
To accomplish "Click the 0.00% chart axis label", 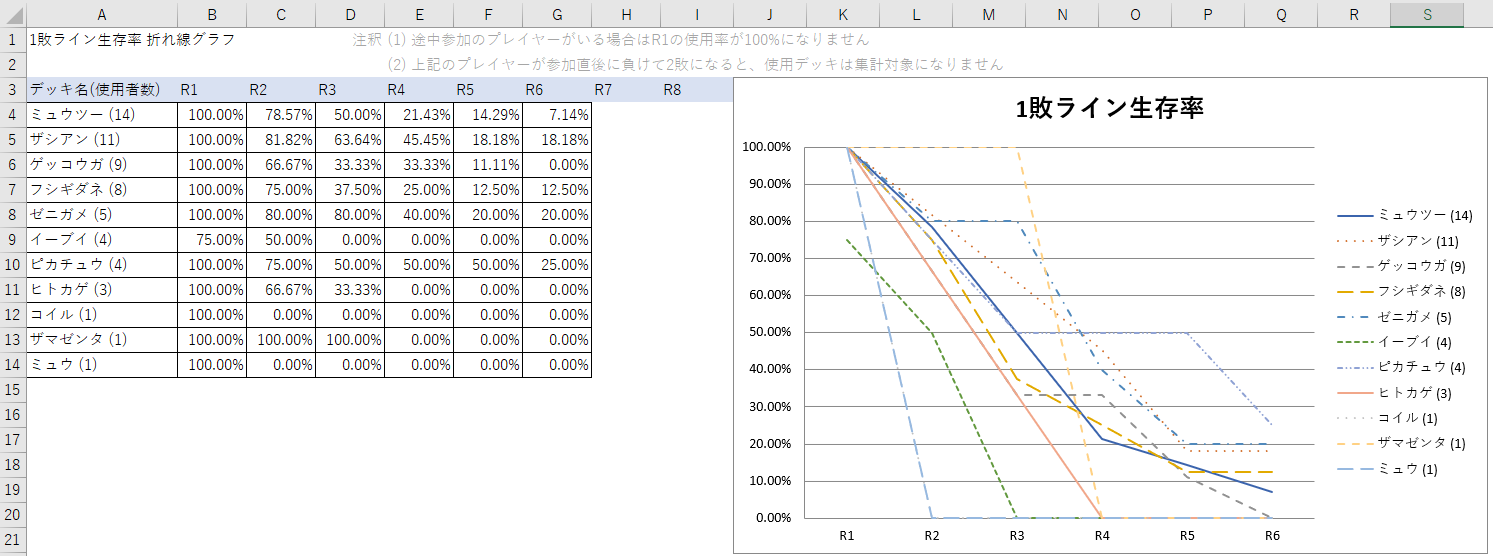I will click(773, 518).
